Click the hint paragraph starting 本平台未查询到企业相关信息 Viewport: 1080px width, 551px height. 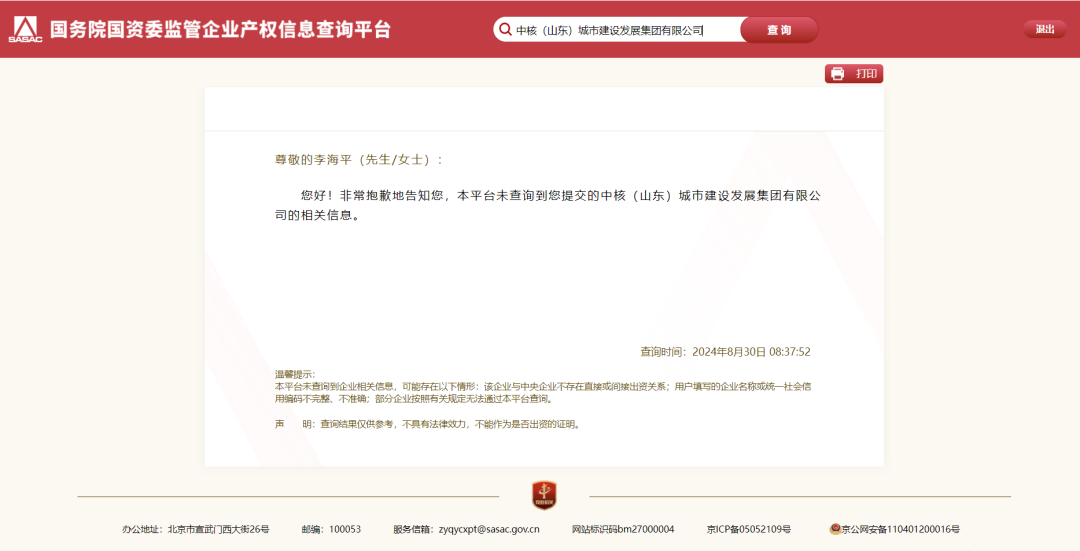tap(543, 393)
